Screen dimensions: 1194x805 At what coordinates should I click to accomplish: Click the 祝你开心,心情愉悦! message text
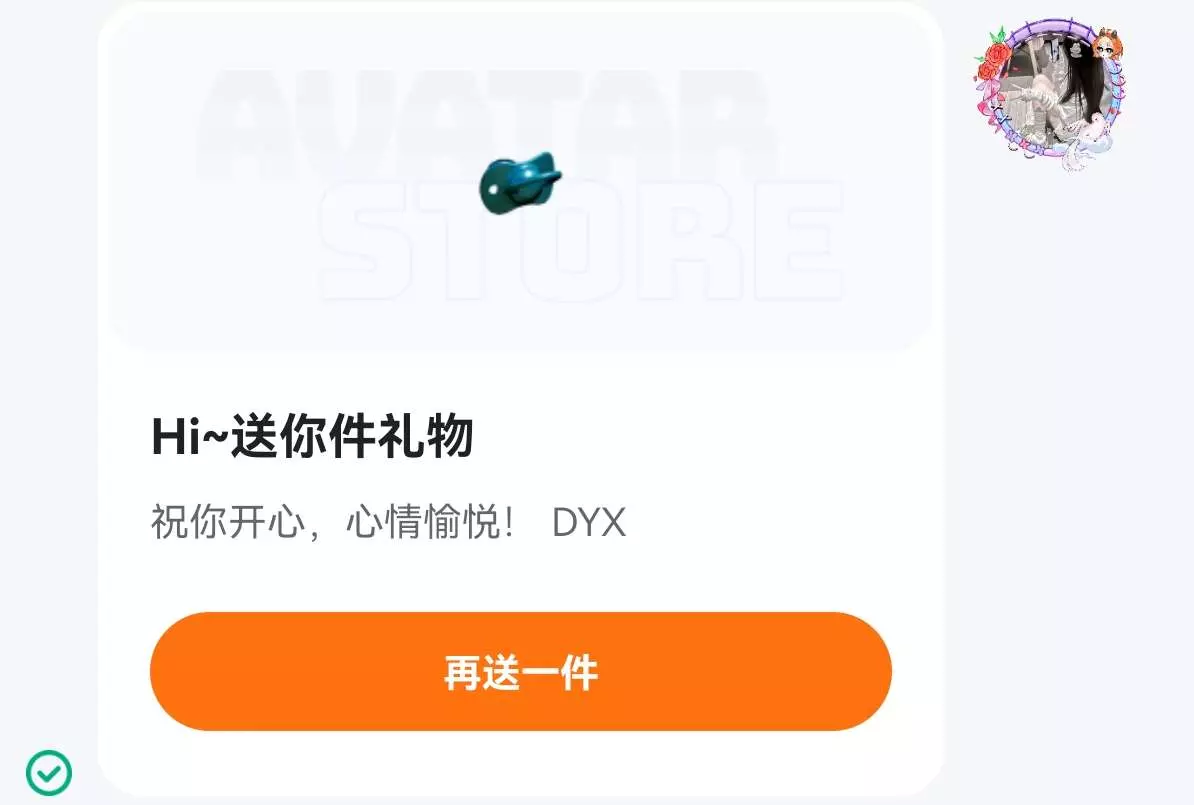pyautogui.click(x=333, y=522)
